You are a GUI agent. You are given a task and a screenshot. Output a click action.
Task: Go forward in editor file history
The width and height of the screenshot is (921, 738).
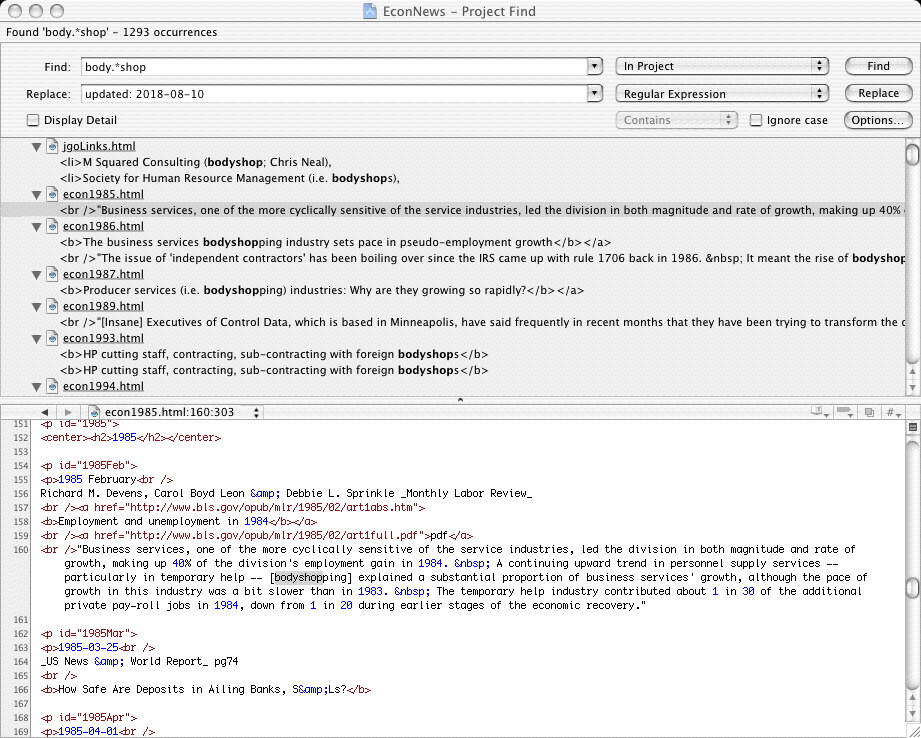coord(68,412)
